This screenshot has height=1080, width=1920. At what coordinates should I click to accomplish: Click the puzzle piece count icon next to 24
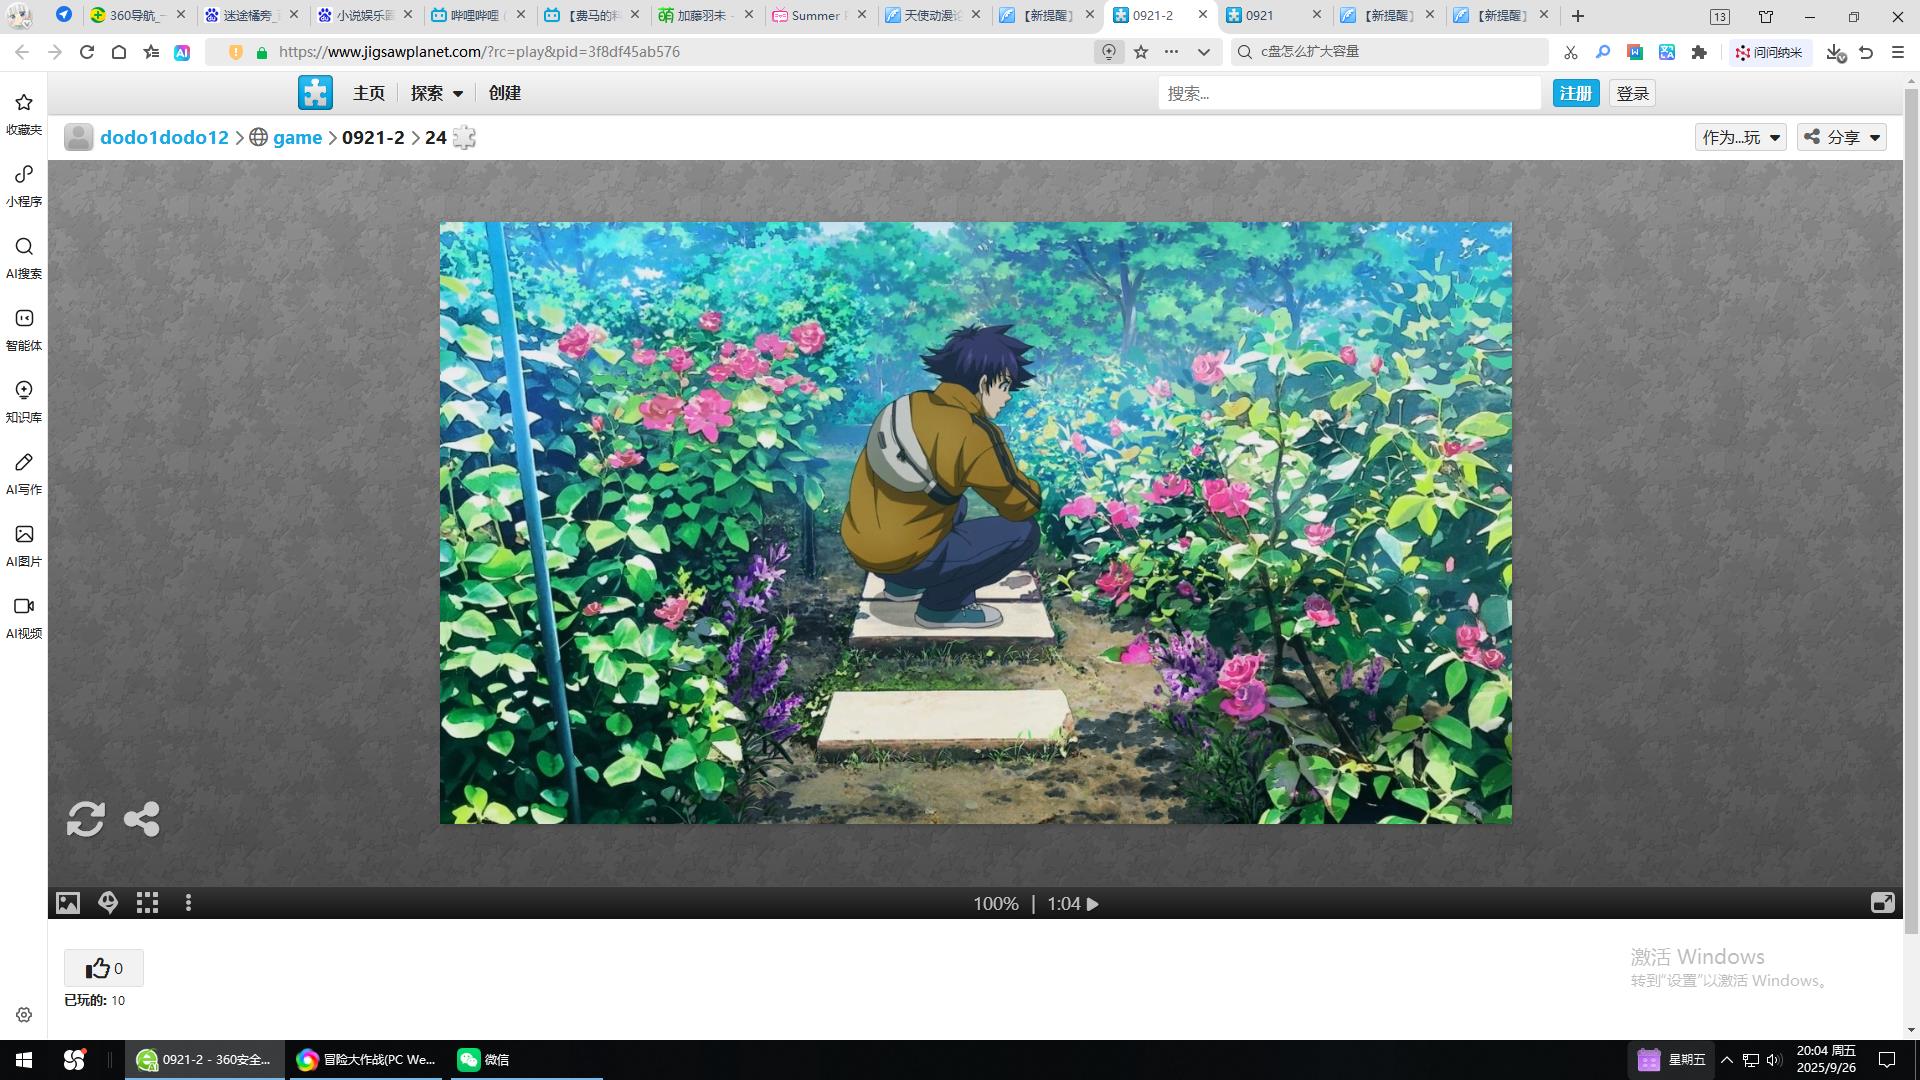click(x=464, y=138)
